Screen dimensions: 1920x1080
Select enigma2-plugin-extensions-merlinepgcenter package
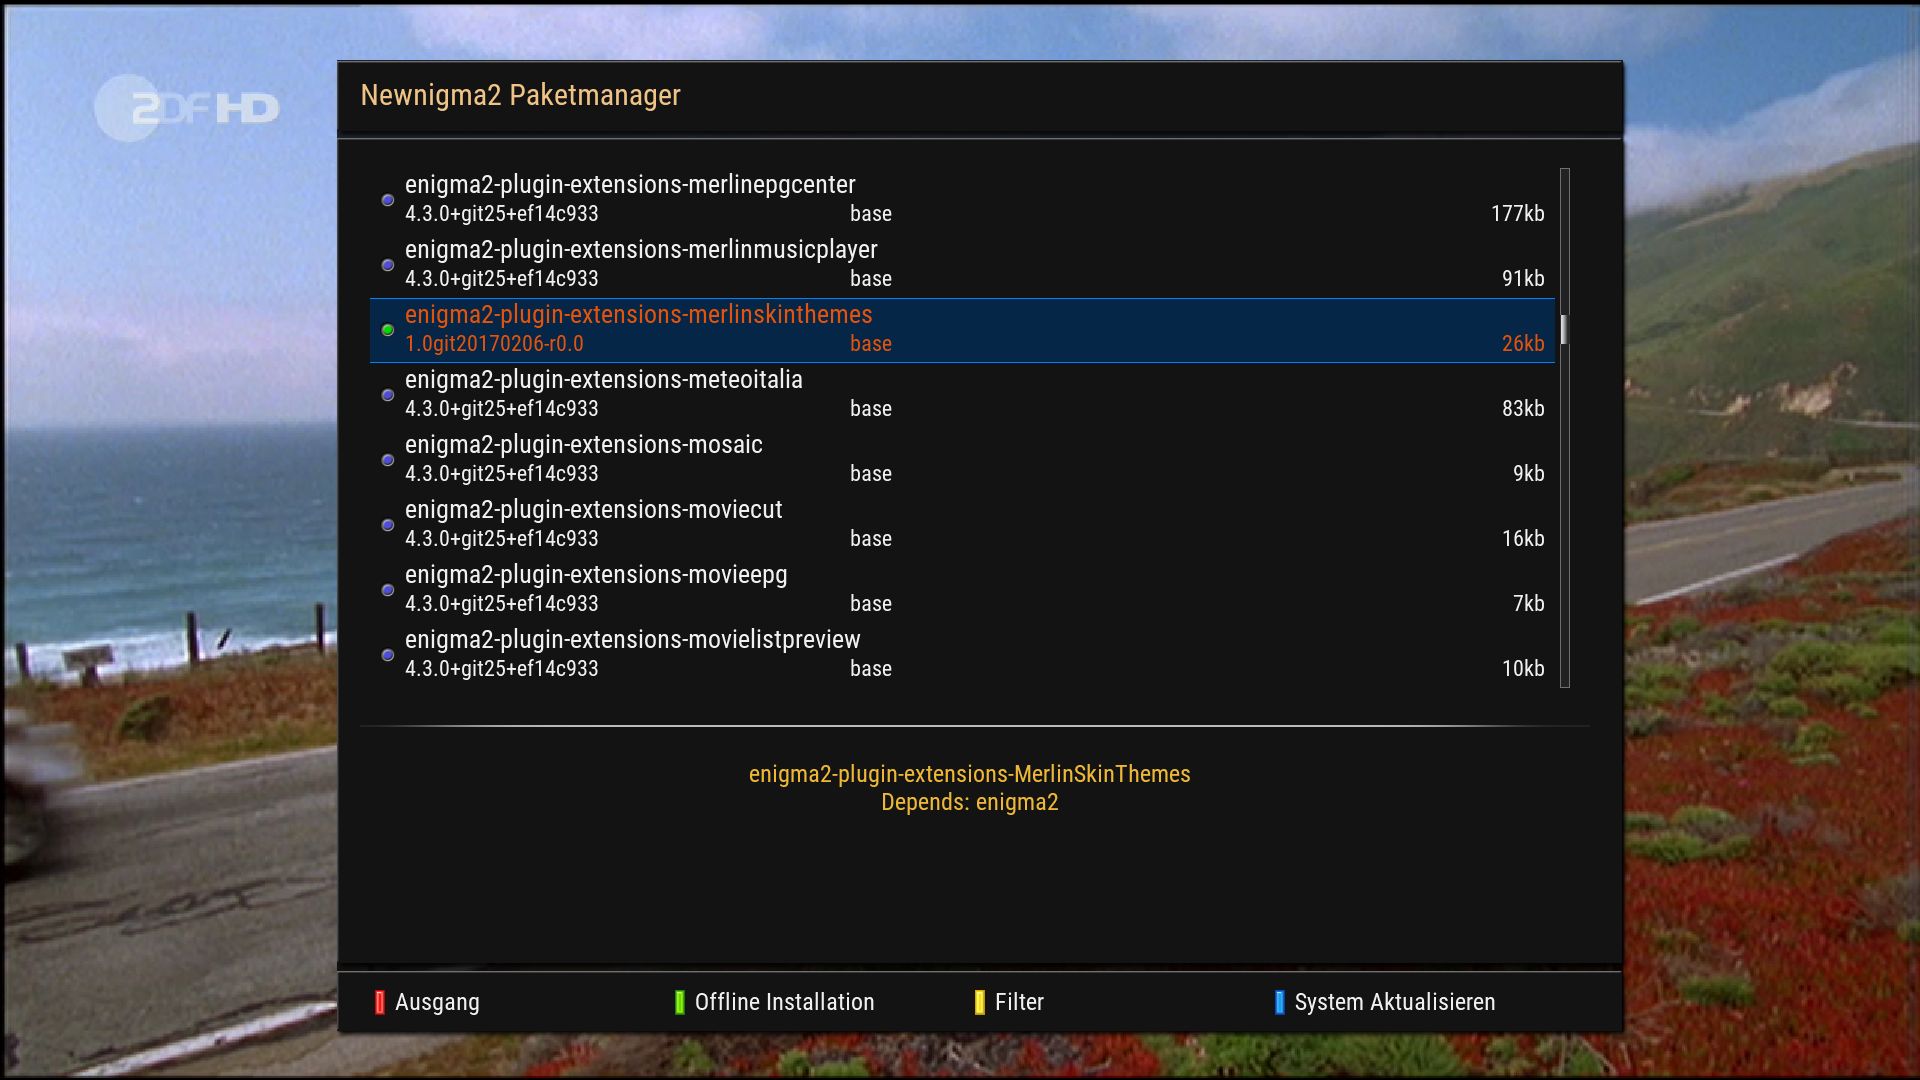(x=962, y=200)
